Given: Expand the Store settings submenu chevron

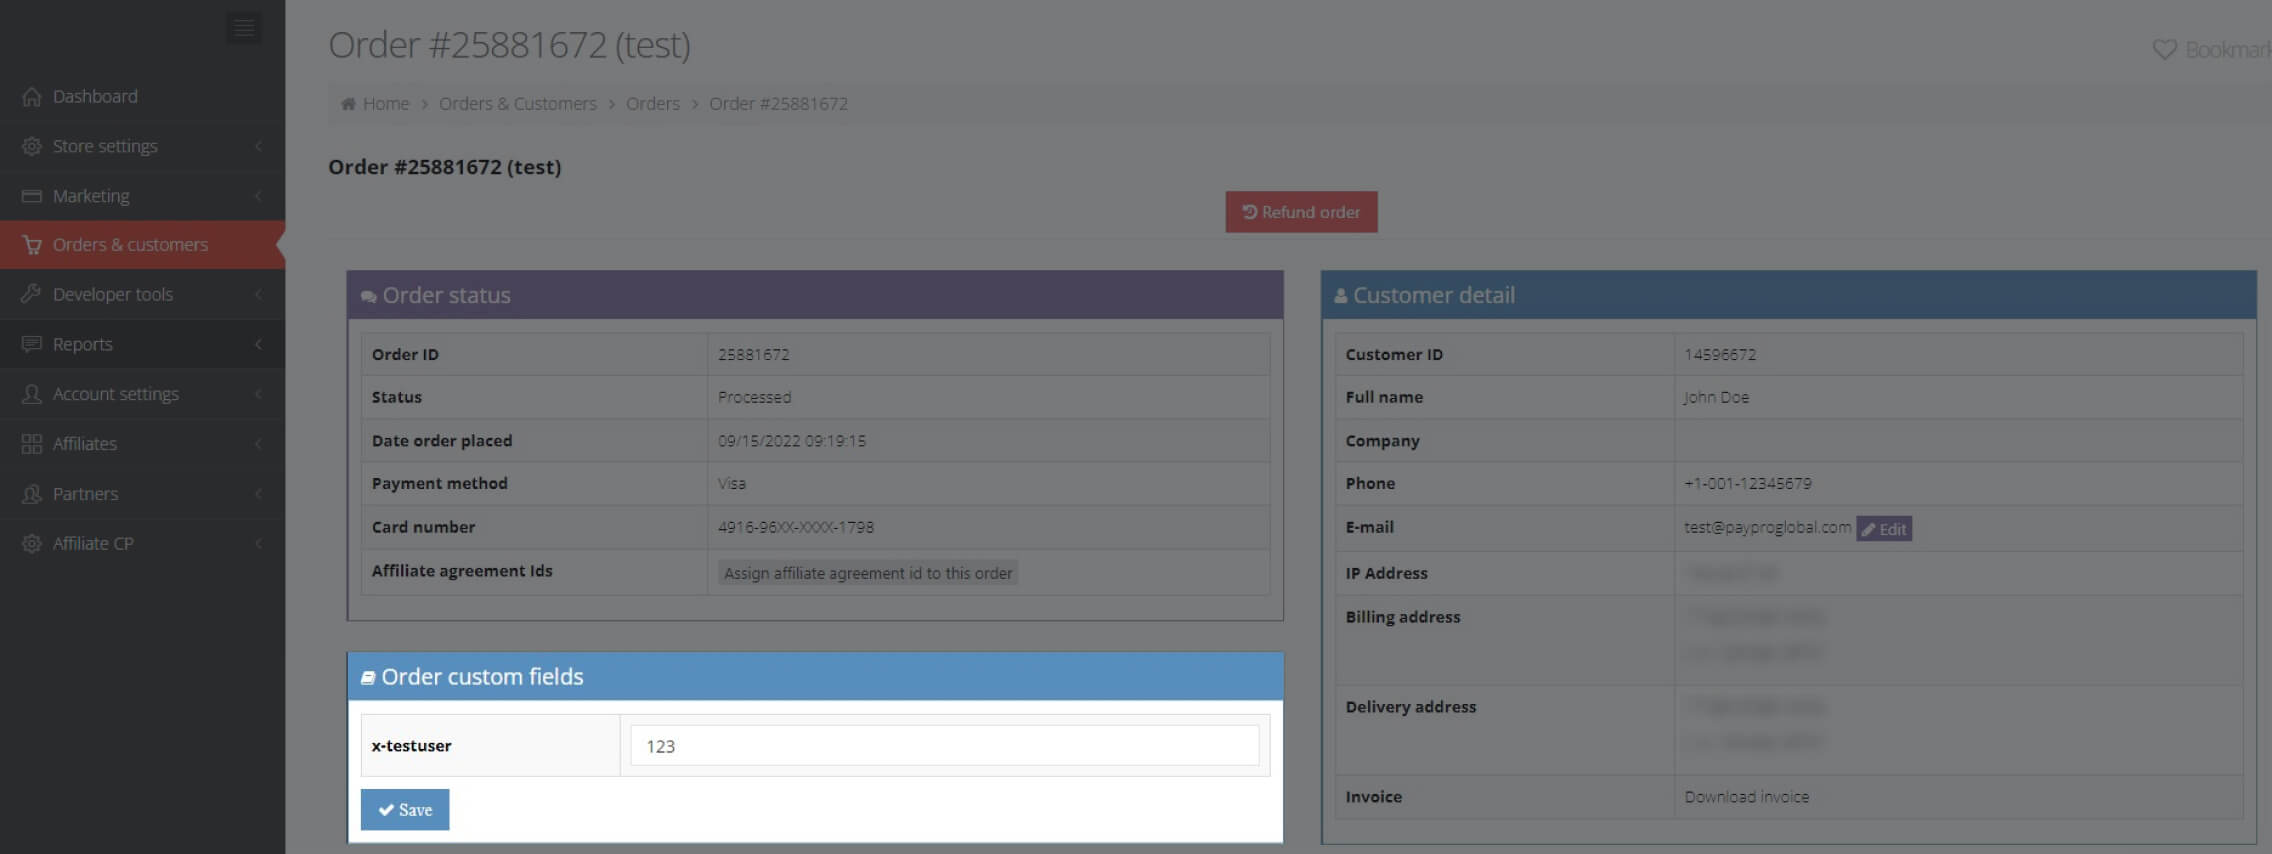Looking at the screenshot, I should click(259, 146).
